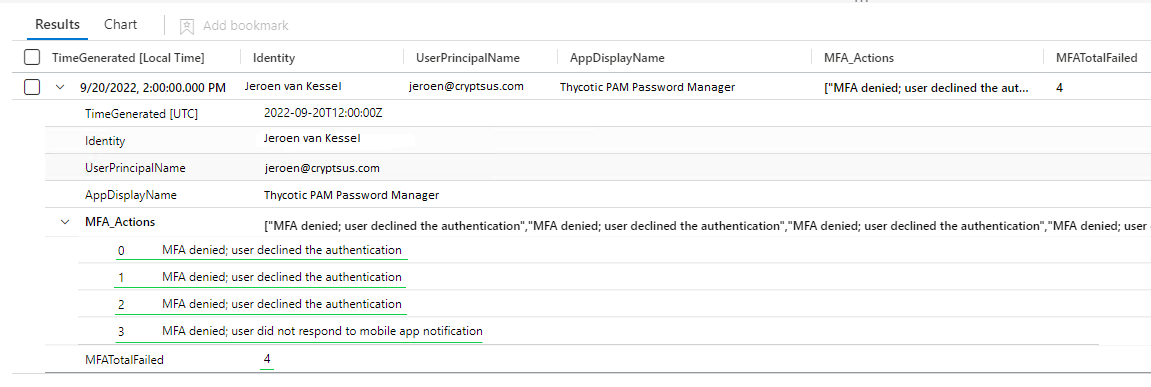Sort by MFA_Actions column header
The width and height of the screenshot is (1151, 387).
pyautogui.click(x=859, y=57)
